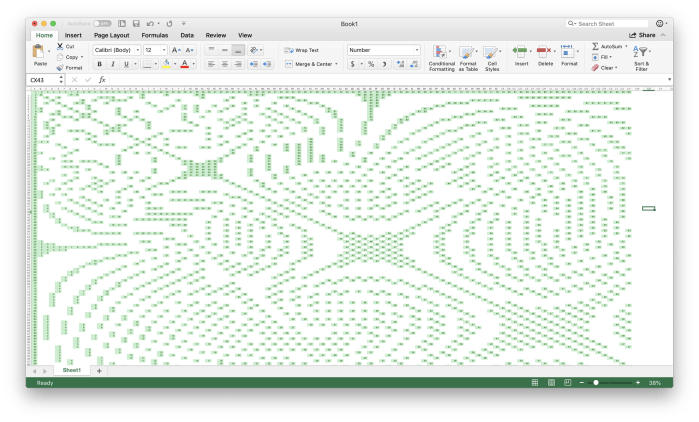Click the Paste clipboard icon

click(x=39, y=52)
